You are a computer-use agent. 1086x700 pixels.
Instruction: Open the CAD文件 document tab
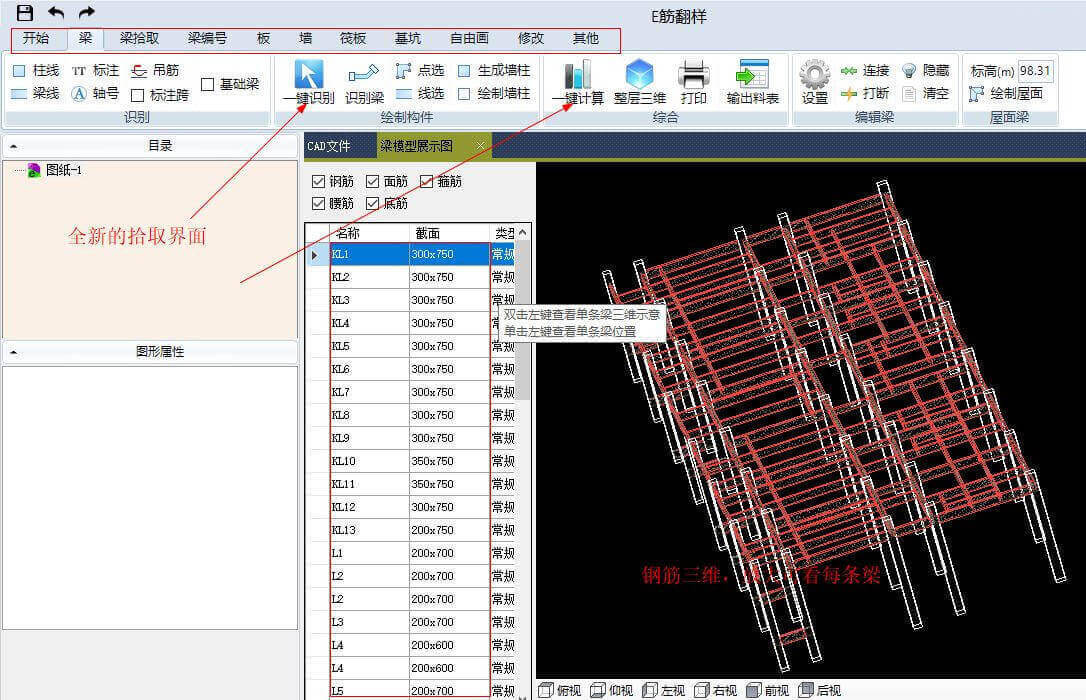tap(329, 146)
